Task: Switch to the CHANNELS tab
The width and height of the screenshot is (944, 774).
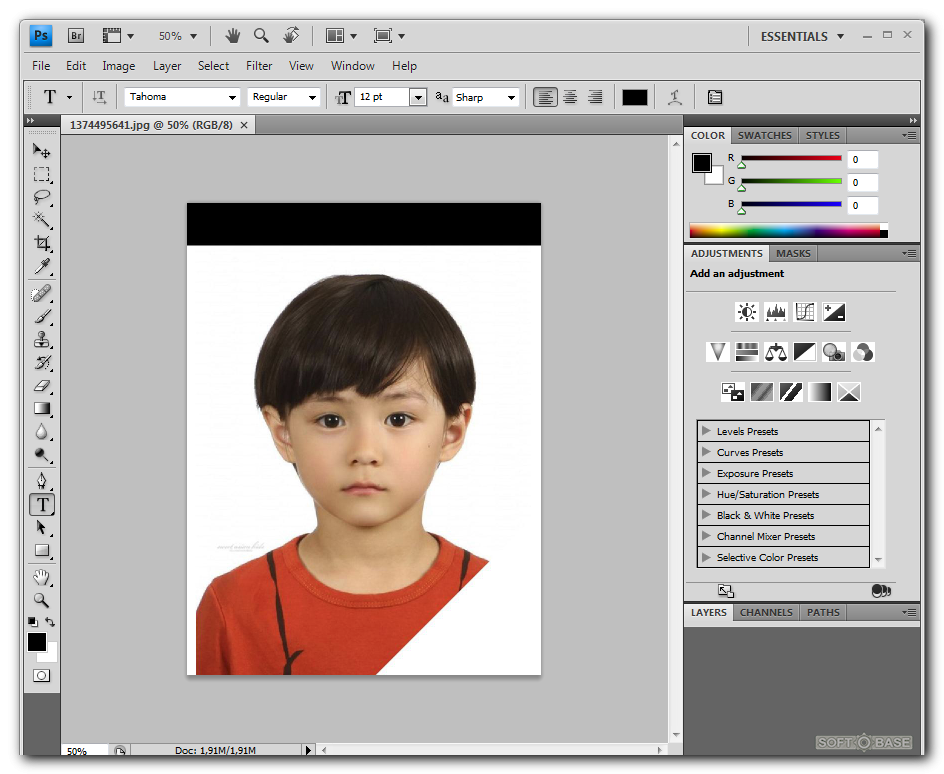Action: [x=766, y=612]
